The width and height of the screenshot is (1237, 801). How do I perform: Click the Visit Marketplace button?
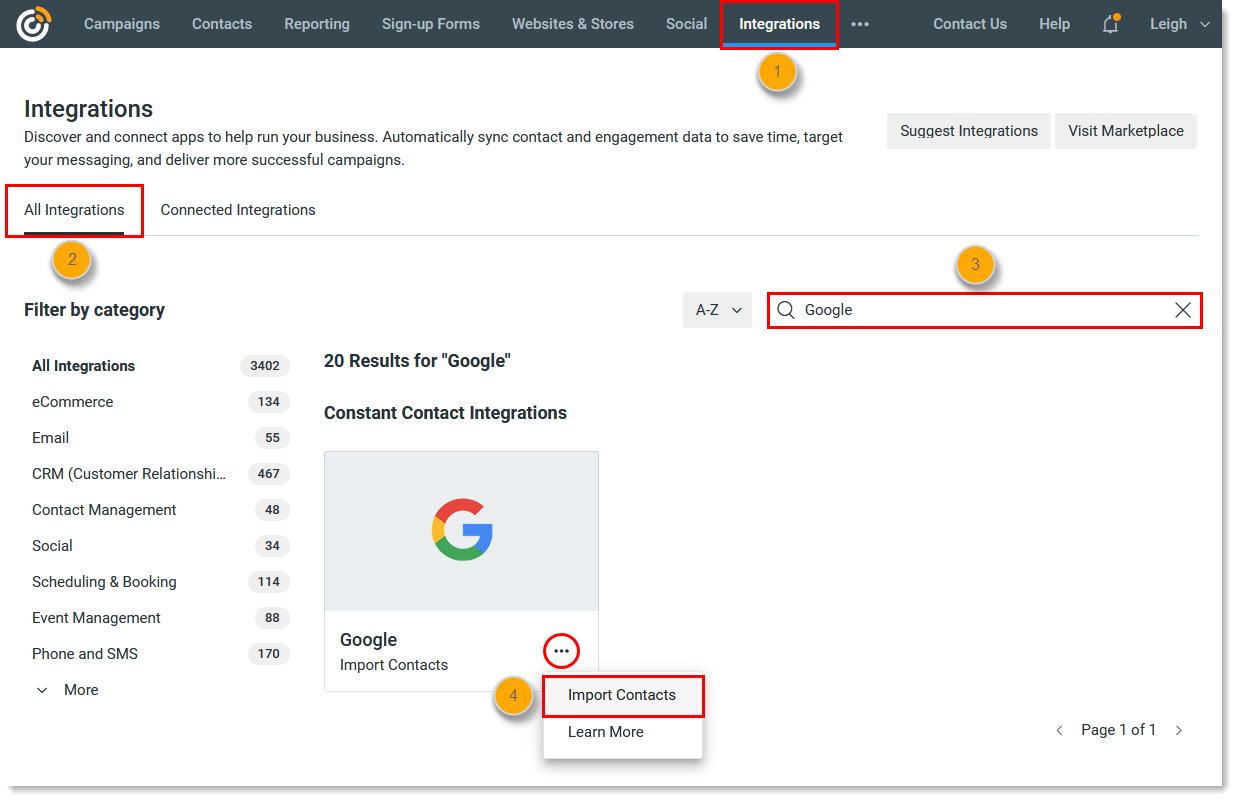[1126, 131]
